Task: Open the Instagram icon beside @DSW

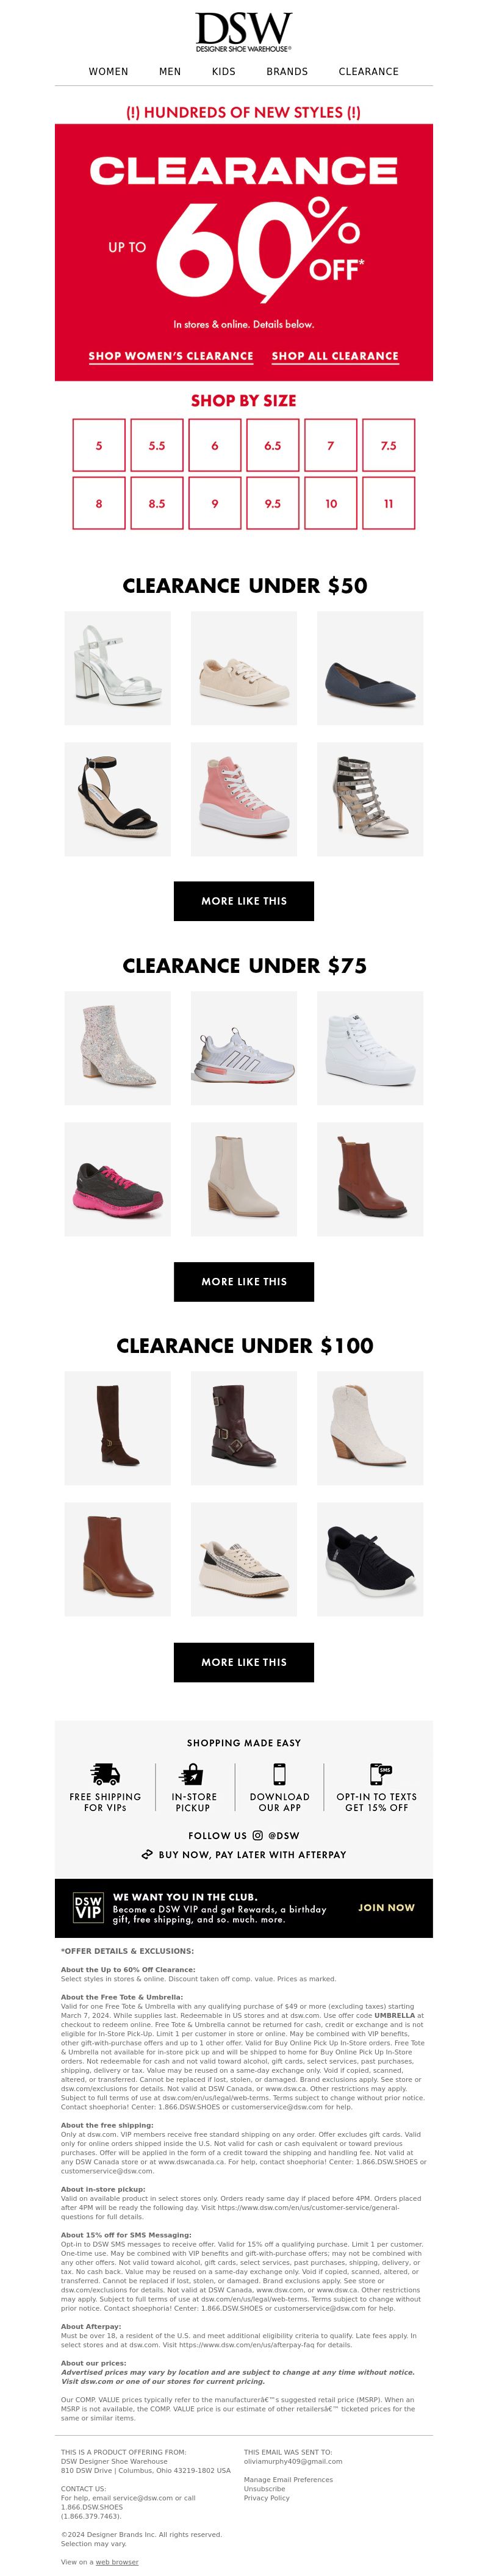Action: 257,1835
